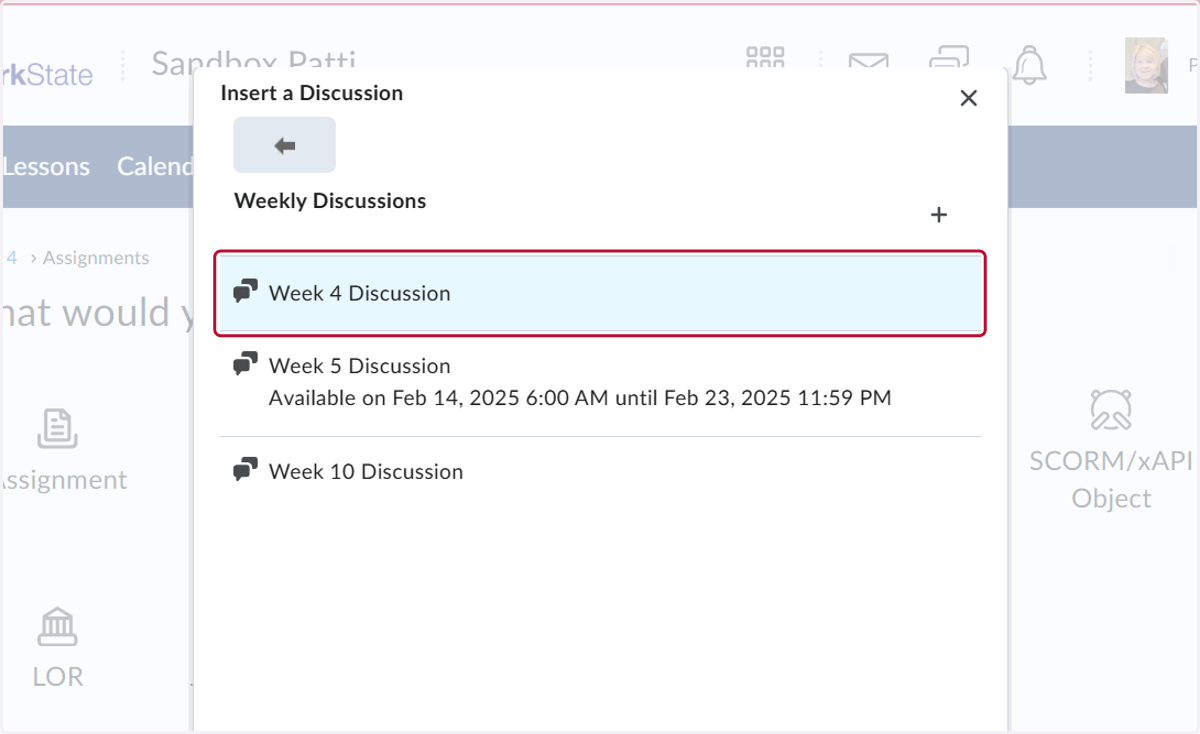The height and width of the screenshot is (734, 1200).
Task: Pick the Week 10 Discussion entry
Action: pos(601,471)
